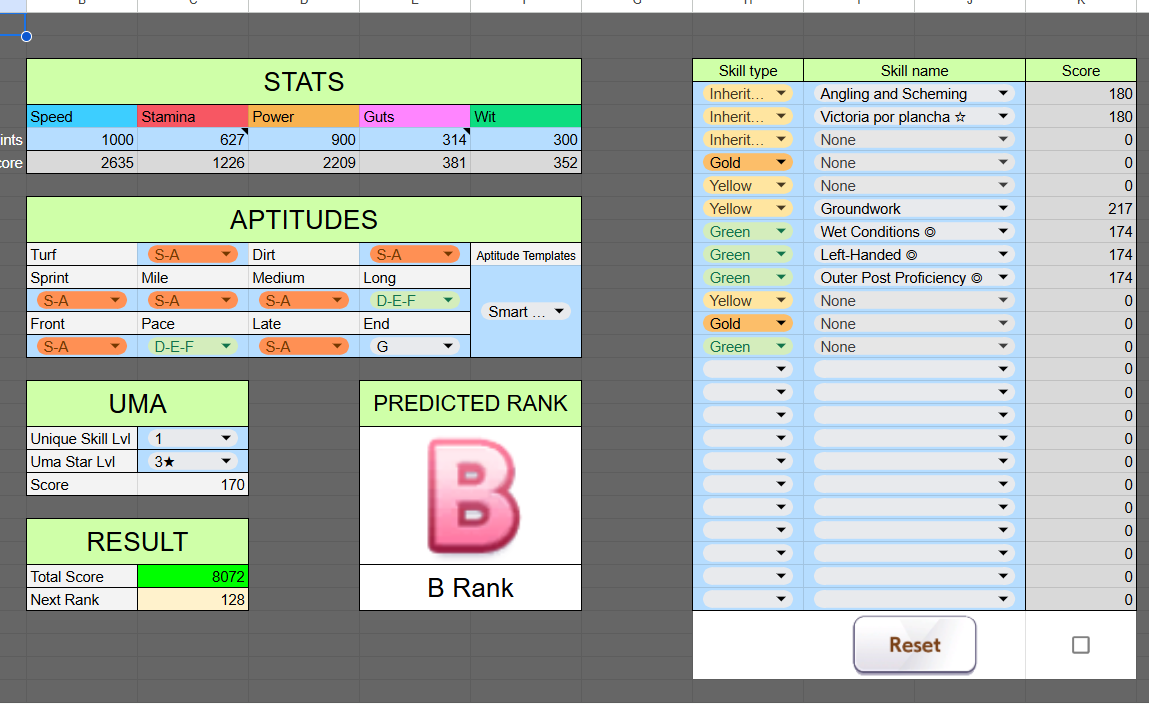The height and width of the screenshot is (704, 1149).
Task: Click the Groundwork score 217
Action: [x=1081, y=209]
